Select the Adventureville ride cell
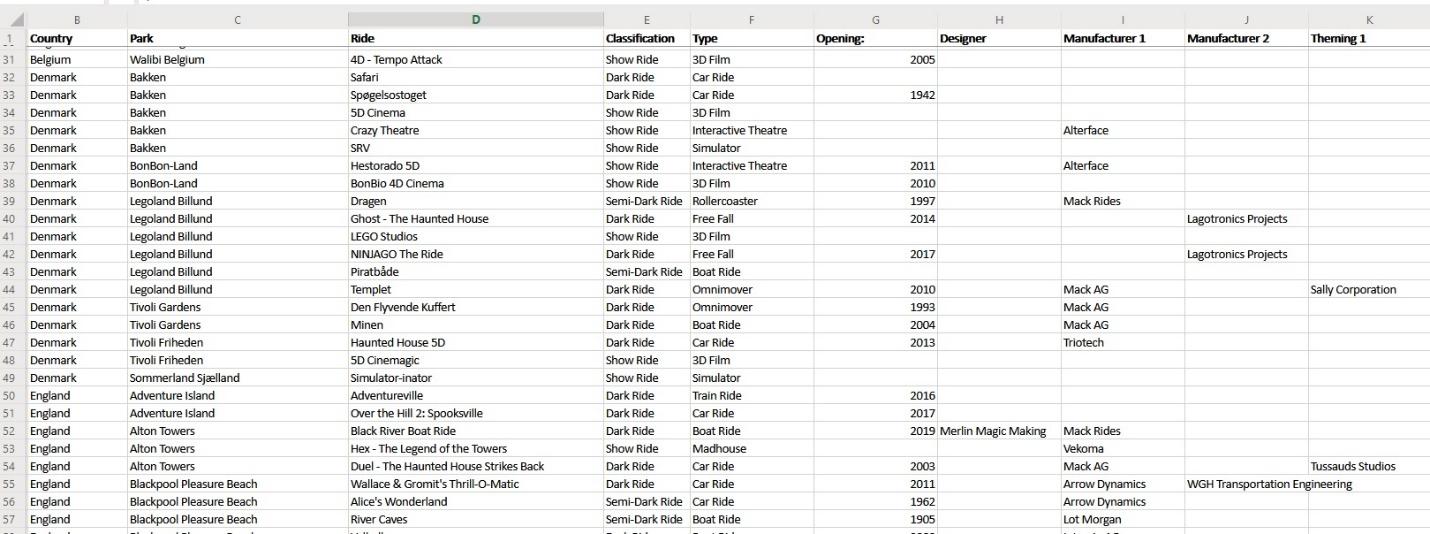The image size is (1430, 534). 476,396
